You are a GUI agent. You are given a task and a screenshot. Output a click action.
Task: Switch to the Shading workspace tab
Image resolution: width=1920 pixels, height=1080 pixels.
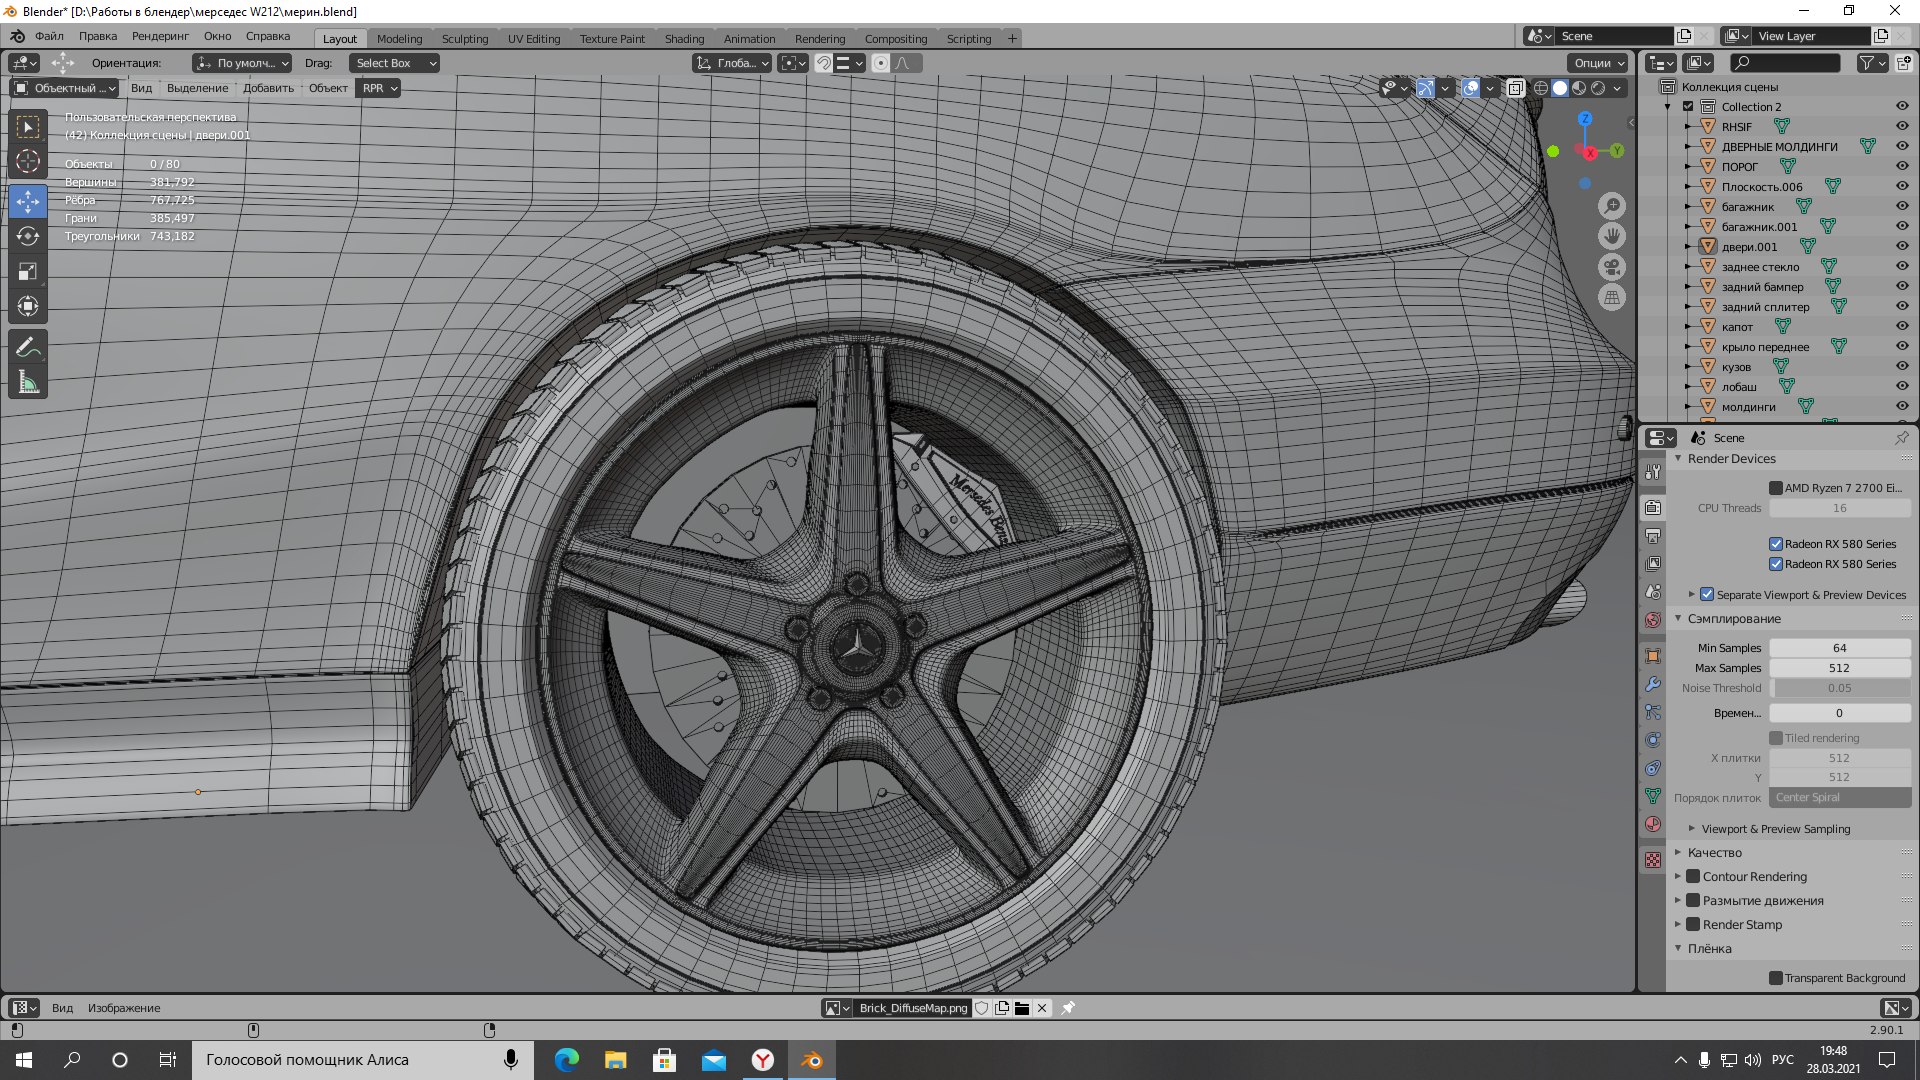click(684, 38)
